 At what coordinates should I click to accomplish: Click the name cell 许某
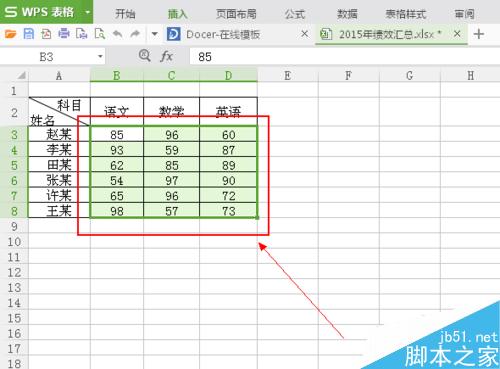click(59, 196)
